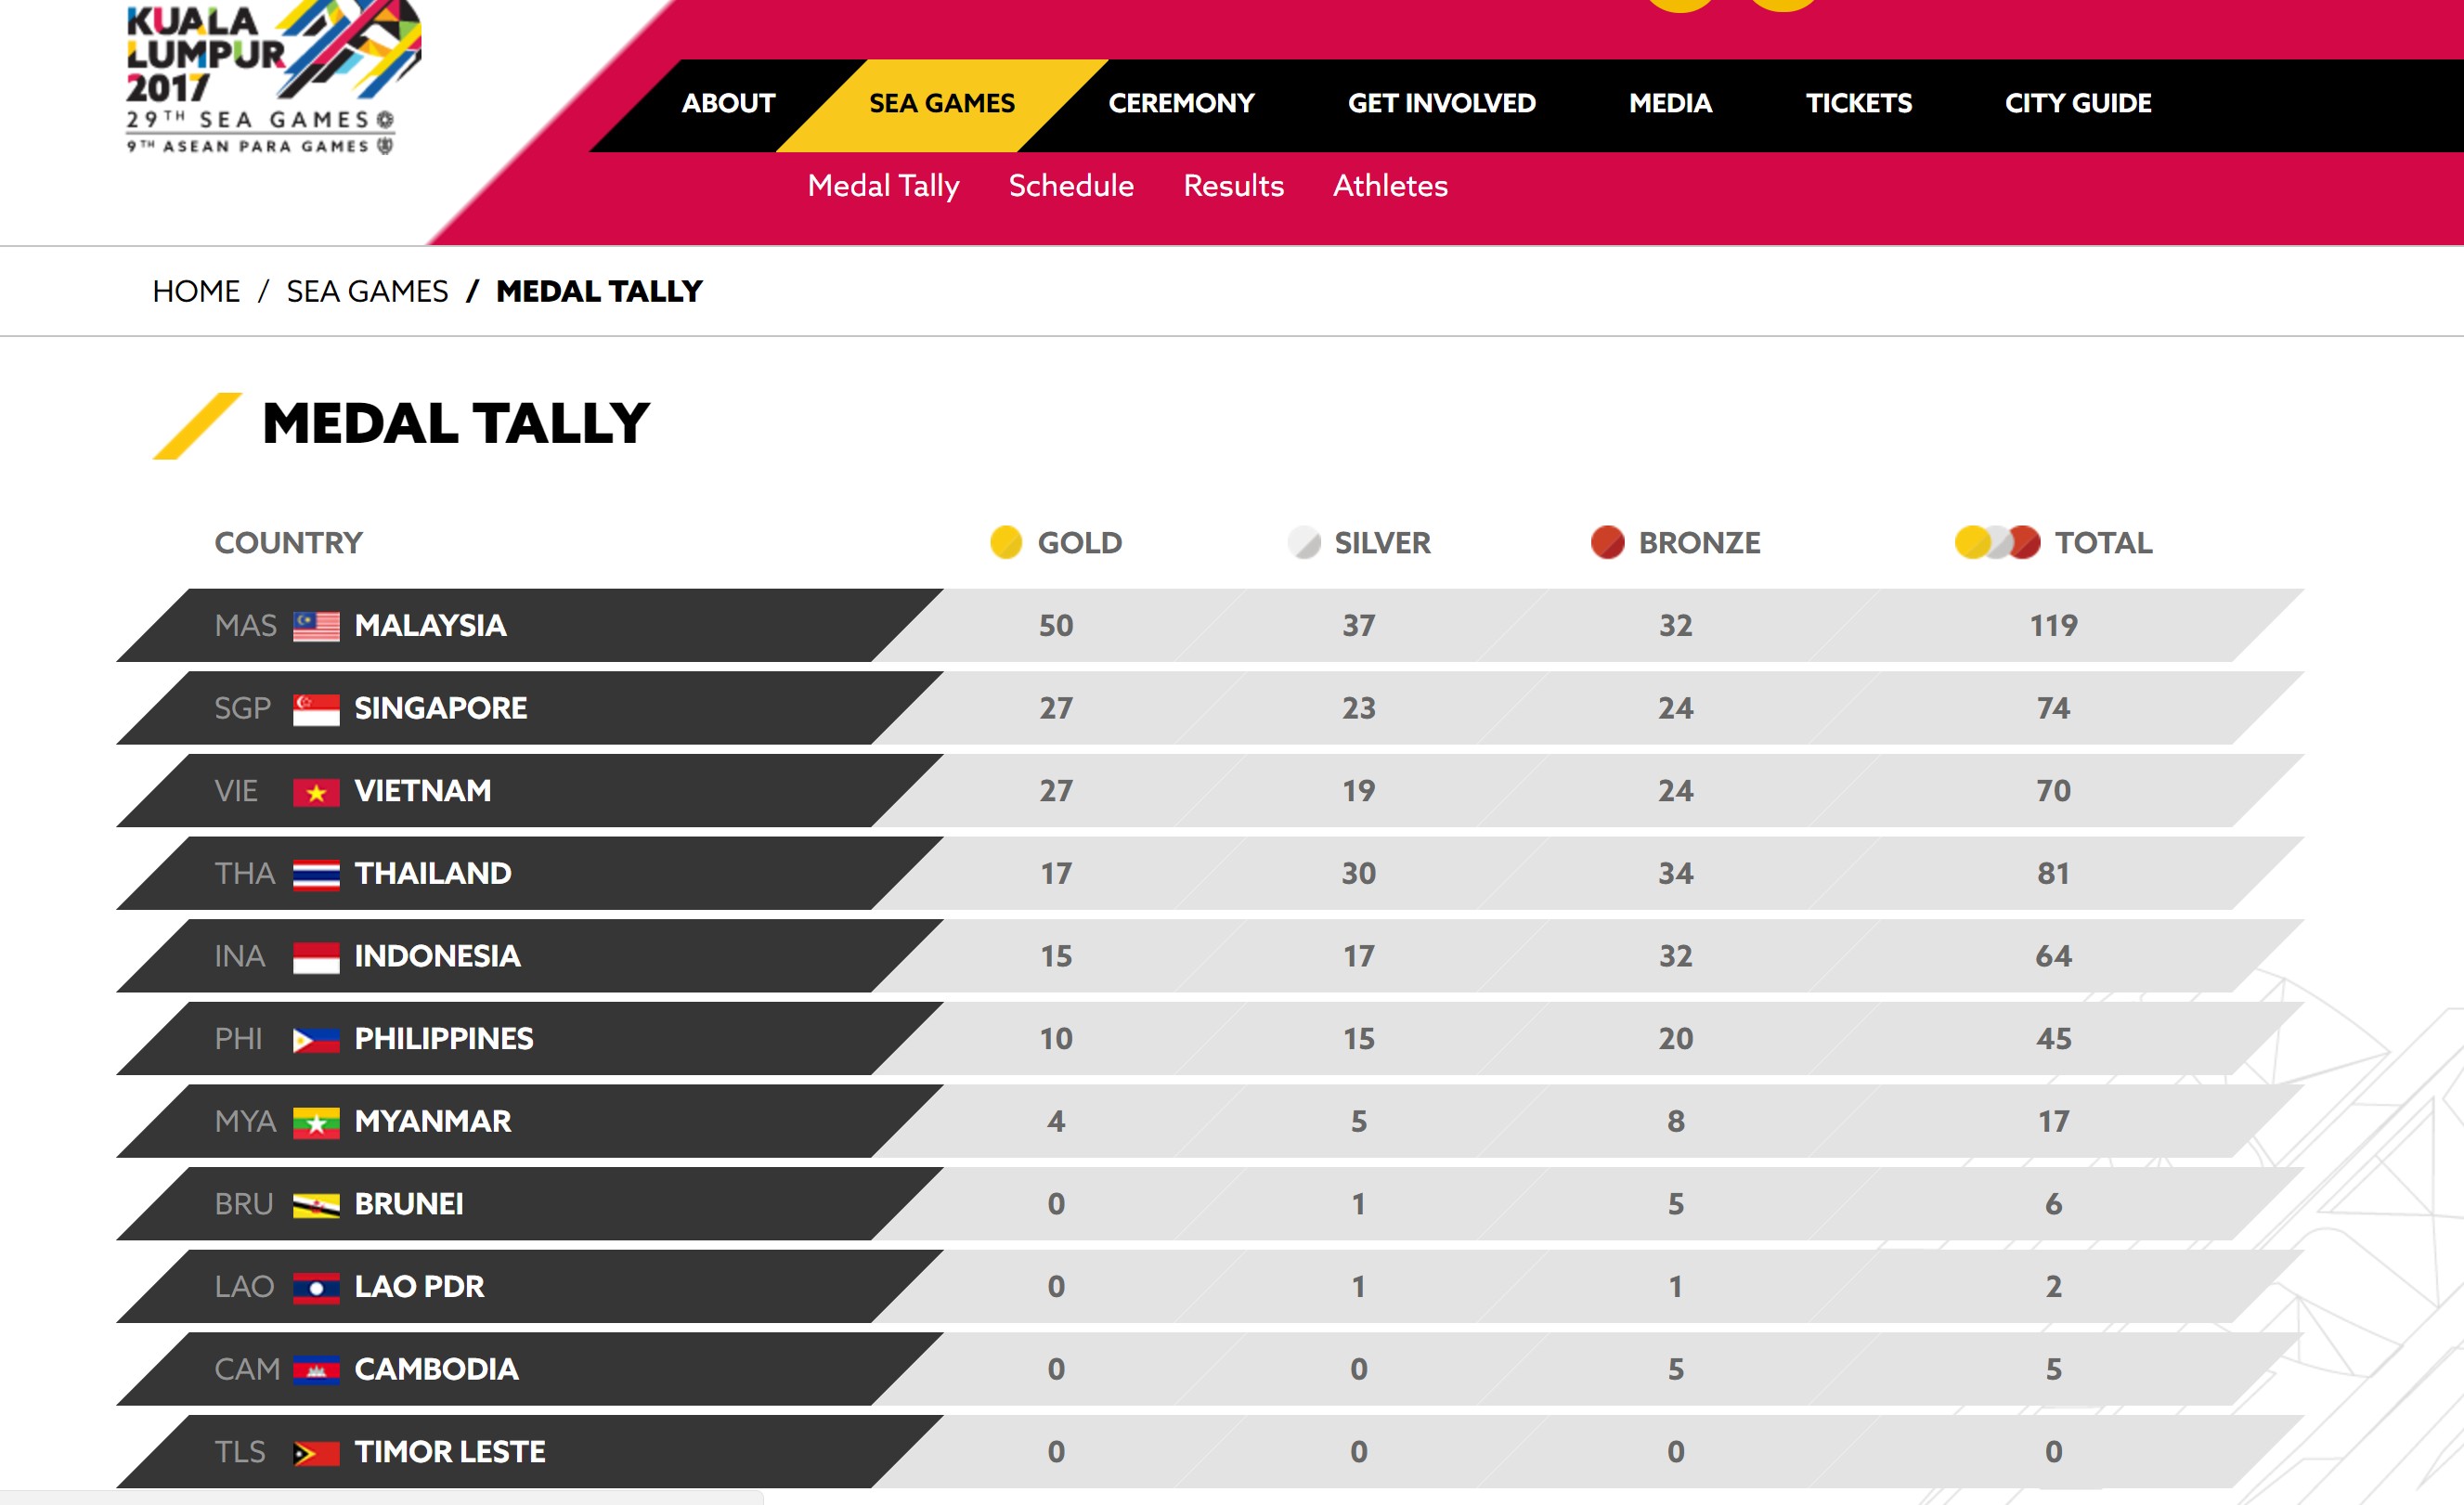
Task: Click the Results submenu link
Action: tap(1233, 186)
